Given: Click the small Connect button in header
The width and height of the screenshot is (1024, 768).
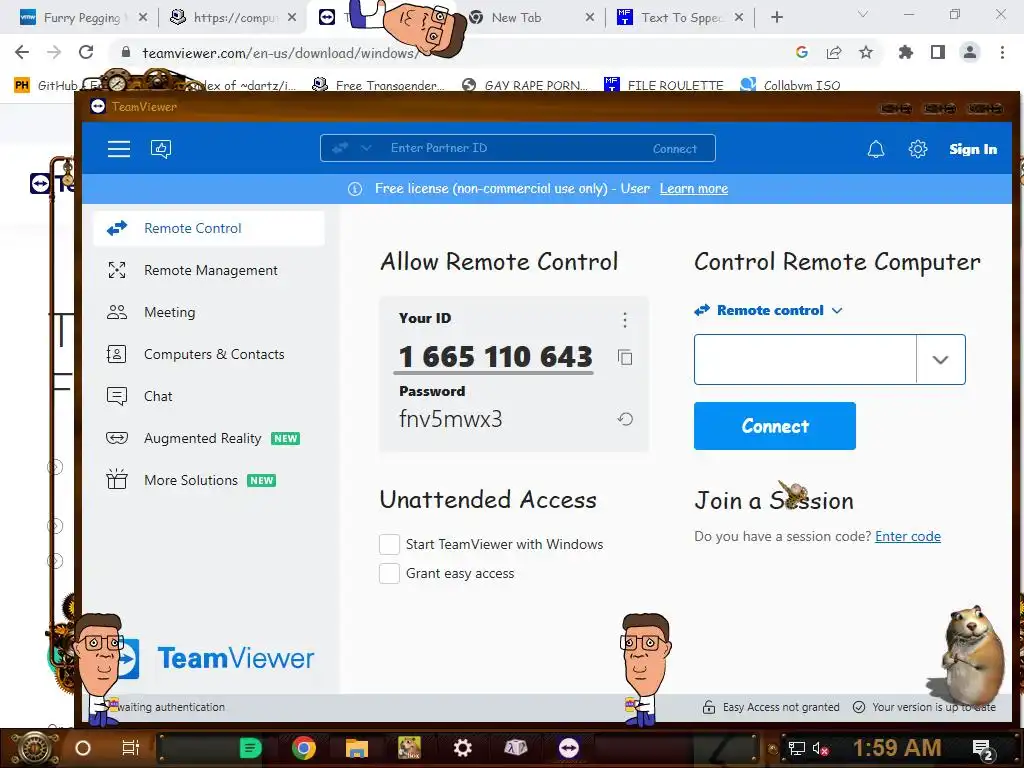Looking at the screenshot, I should 675,149.
